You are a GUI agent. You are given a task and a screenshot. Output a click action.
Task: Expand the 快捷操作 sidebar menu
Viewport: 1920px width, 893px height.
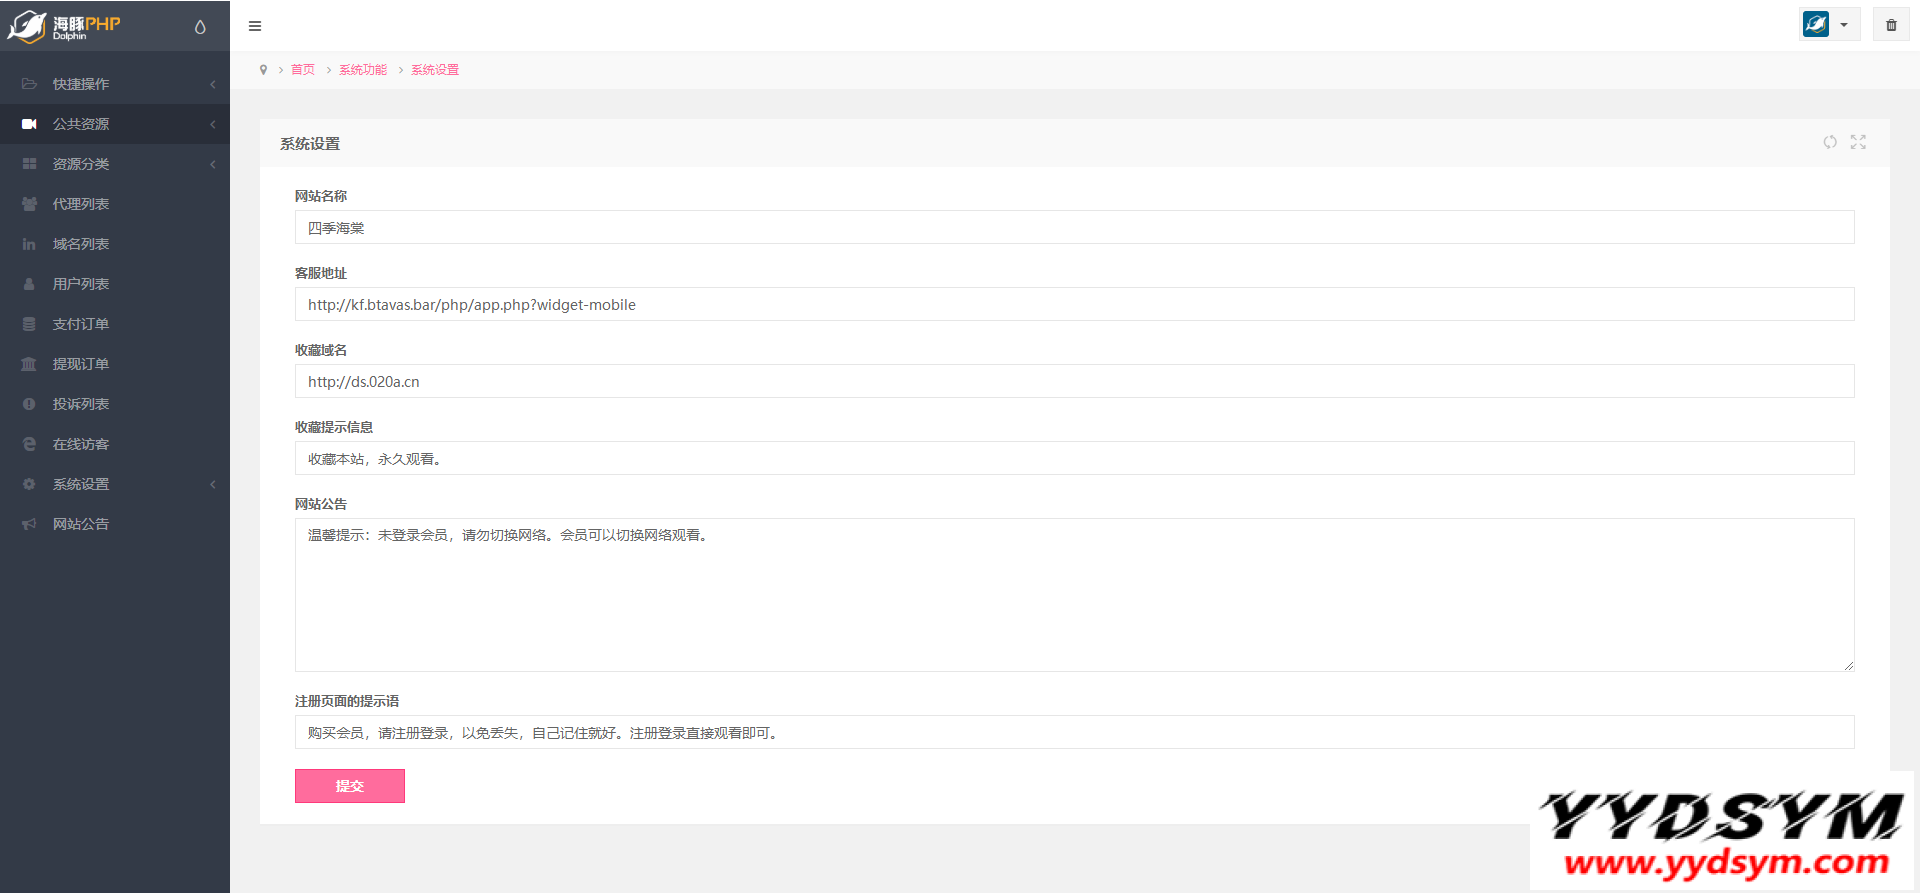pyautogui.click(x=115, y=84)
